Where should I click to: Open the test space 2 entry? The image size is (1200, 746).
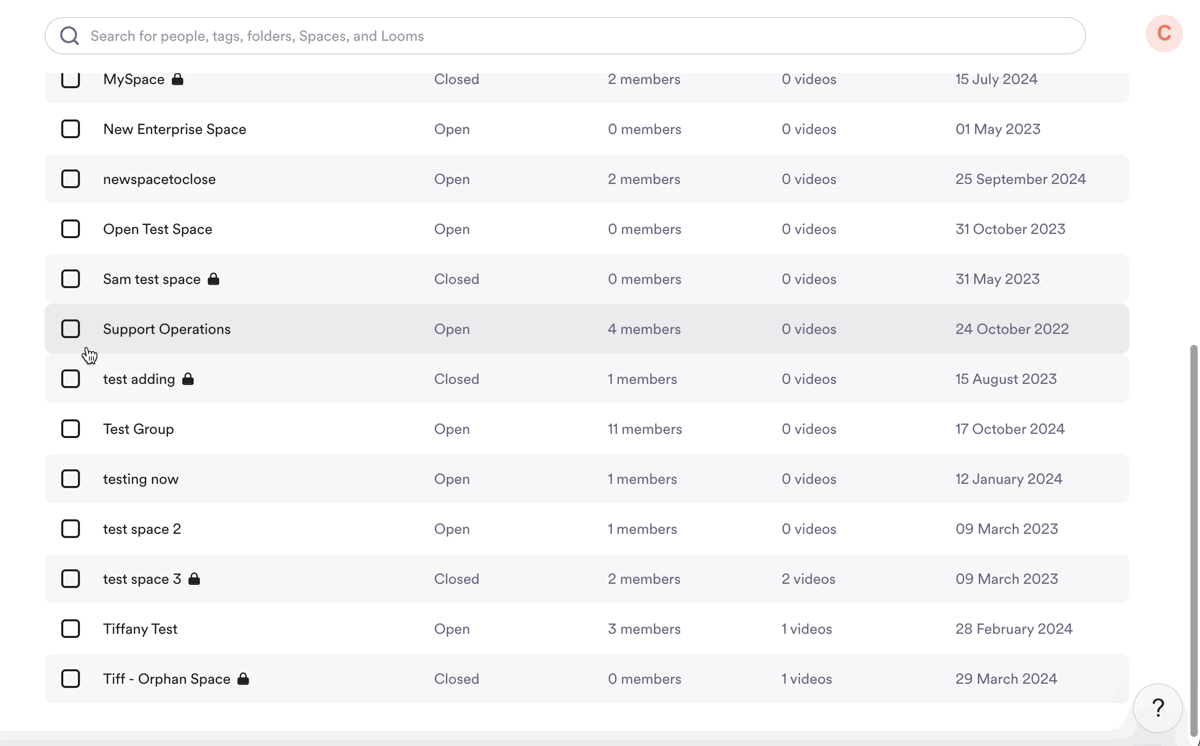tap(142, 529)
